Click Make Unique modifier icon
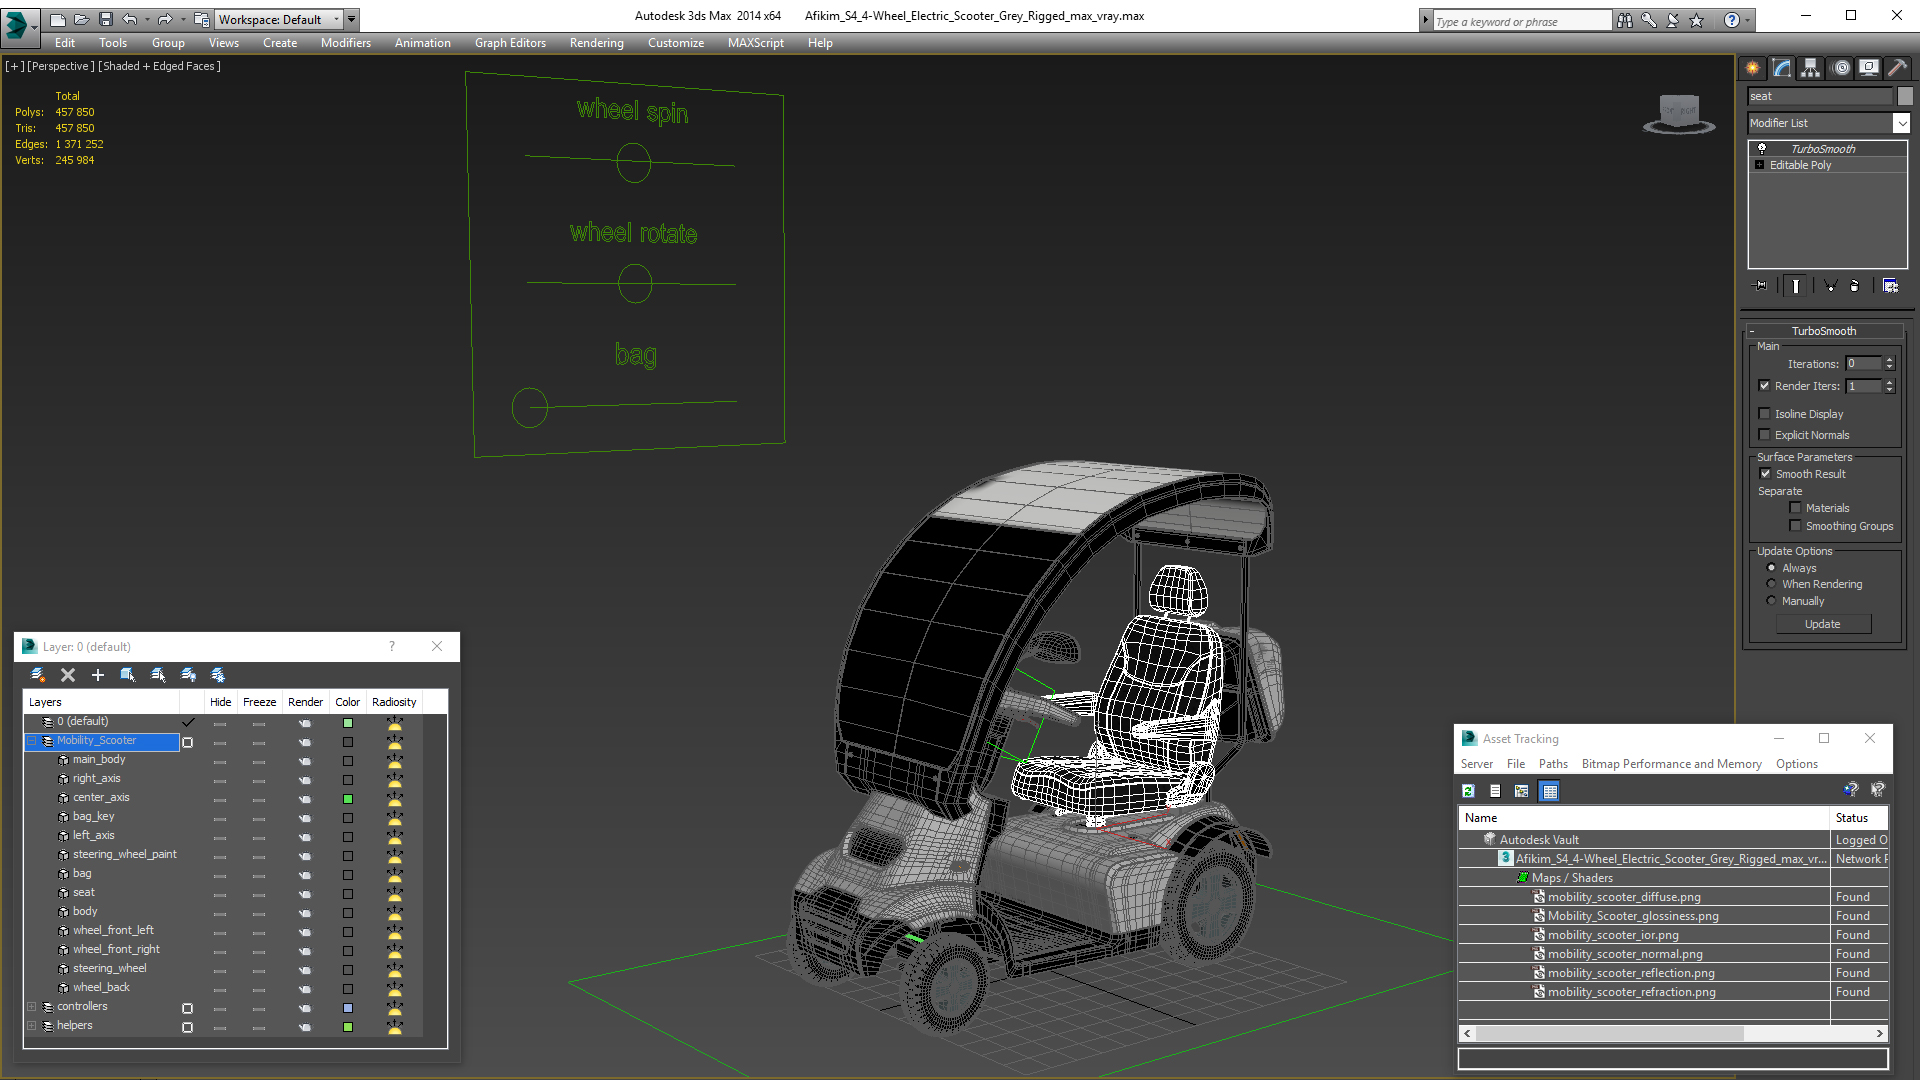Viewport: 1920px width, 1080px height. 1830,286
